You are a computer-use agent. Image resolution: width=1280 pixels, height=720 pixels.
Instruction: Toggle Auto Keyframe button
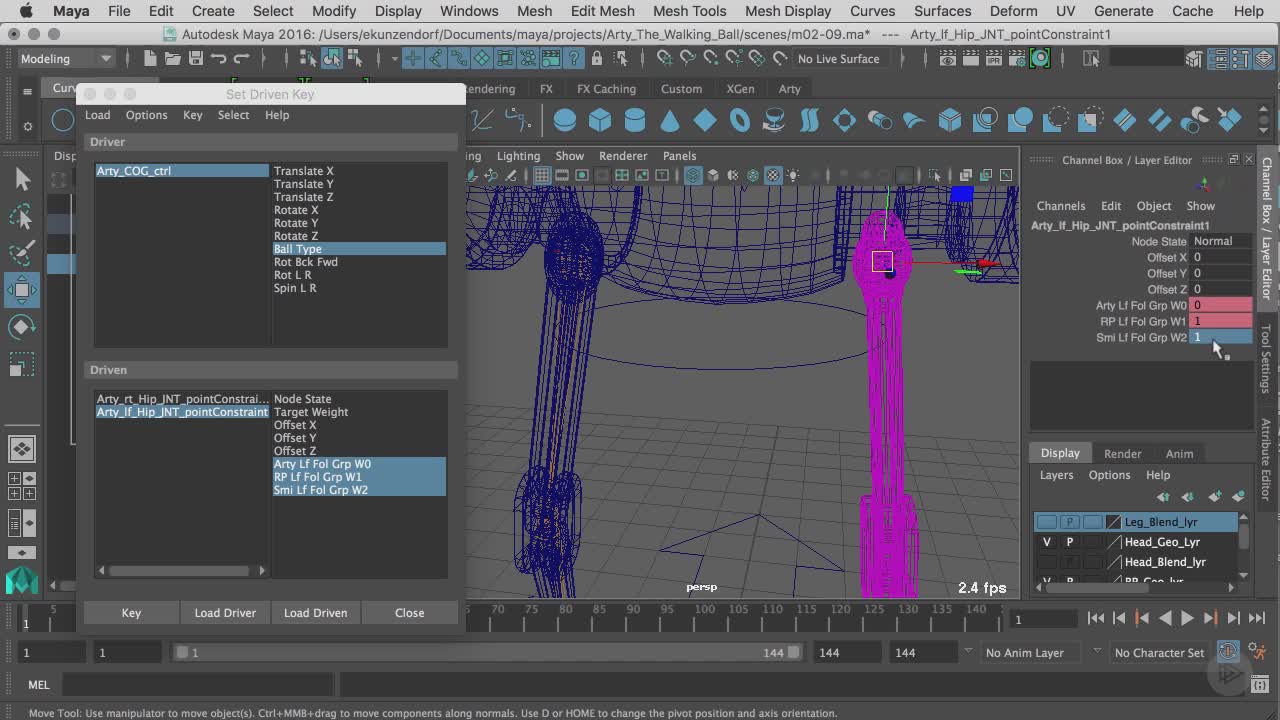pyautogui.click(x=1229, y=651)
